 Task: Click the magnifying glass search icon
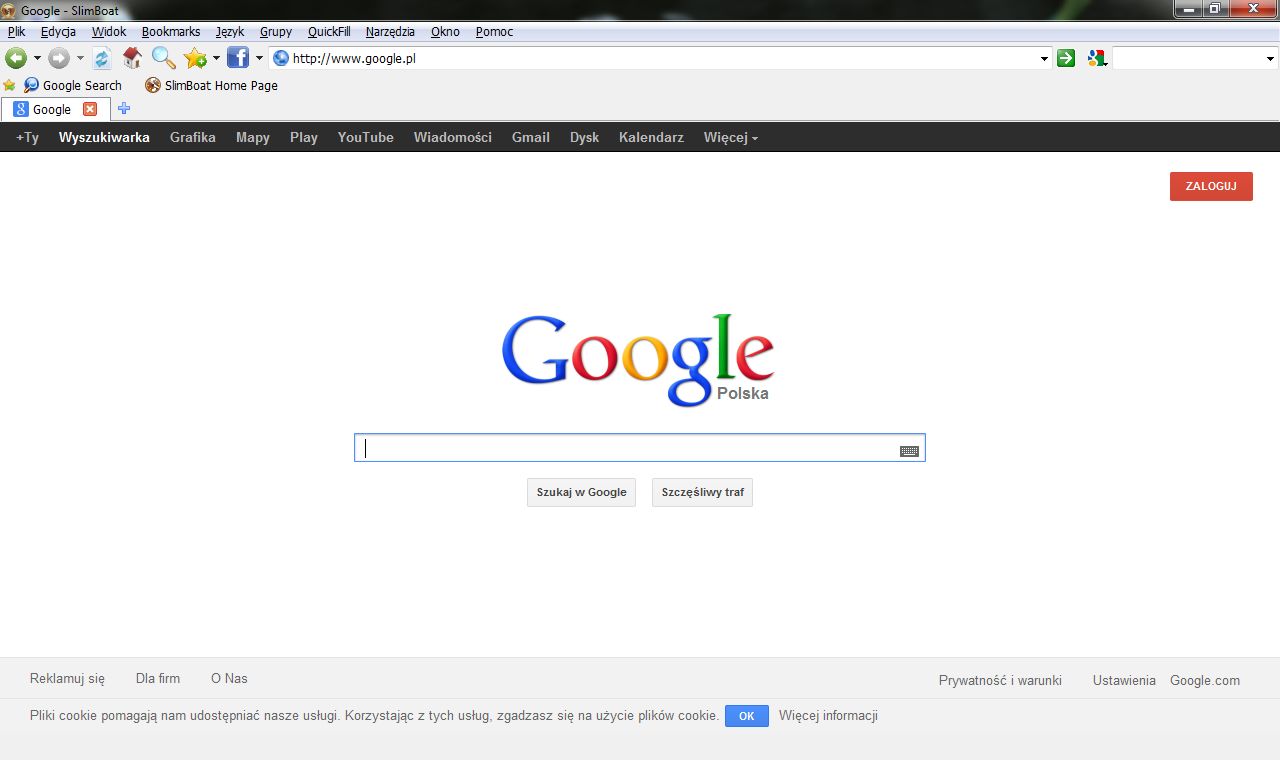[164, 58]
